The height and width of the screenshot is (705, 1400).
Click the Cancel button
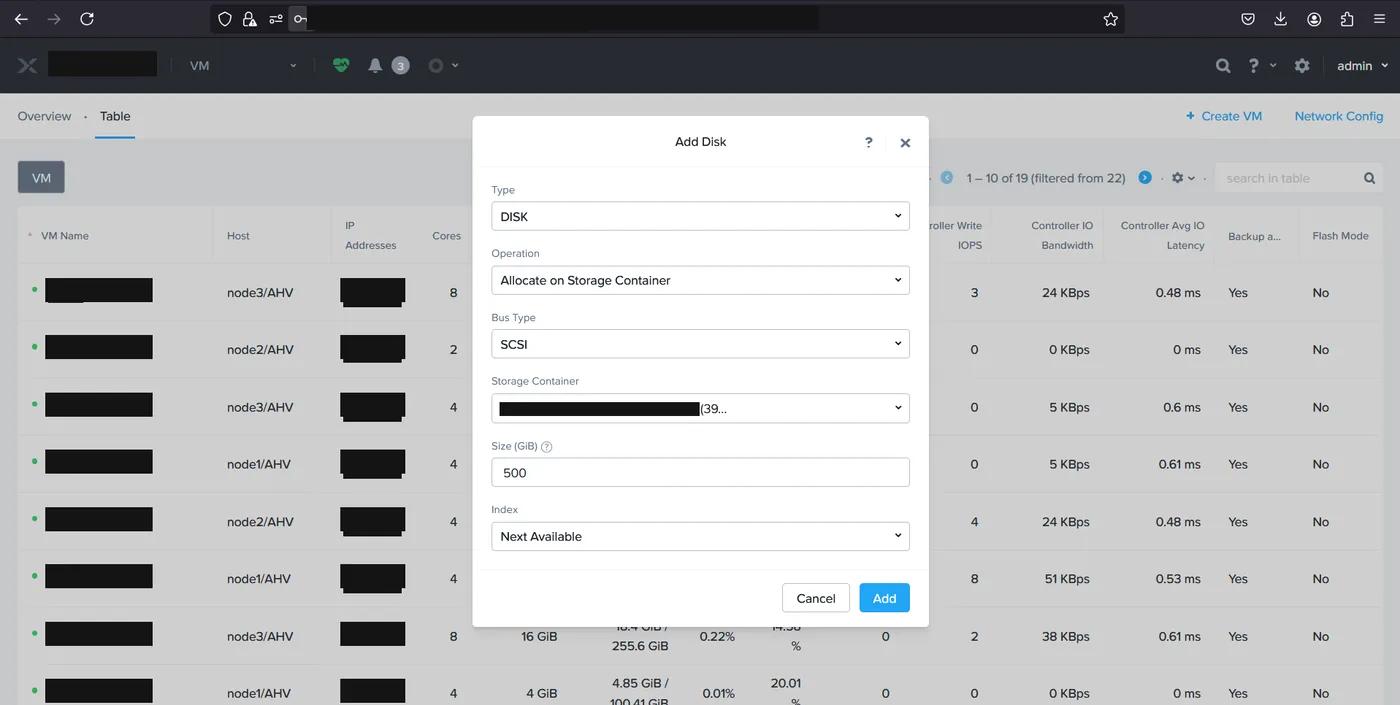pyautogui.click(x=816, y=598)
